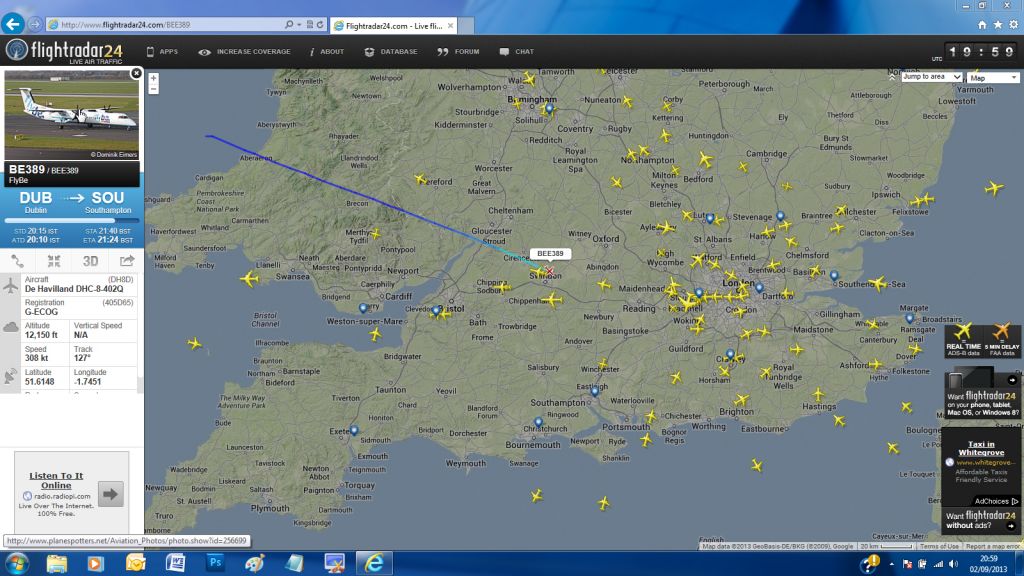Select the Flightradar24.com Live flight tab

pos(394,25)
